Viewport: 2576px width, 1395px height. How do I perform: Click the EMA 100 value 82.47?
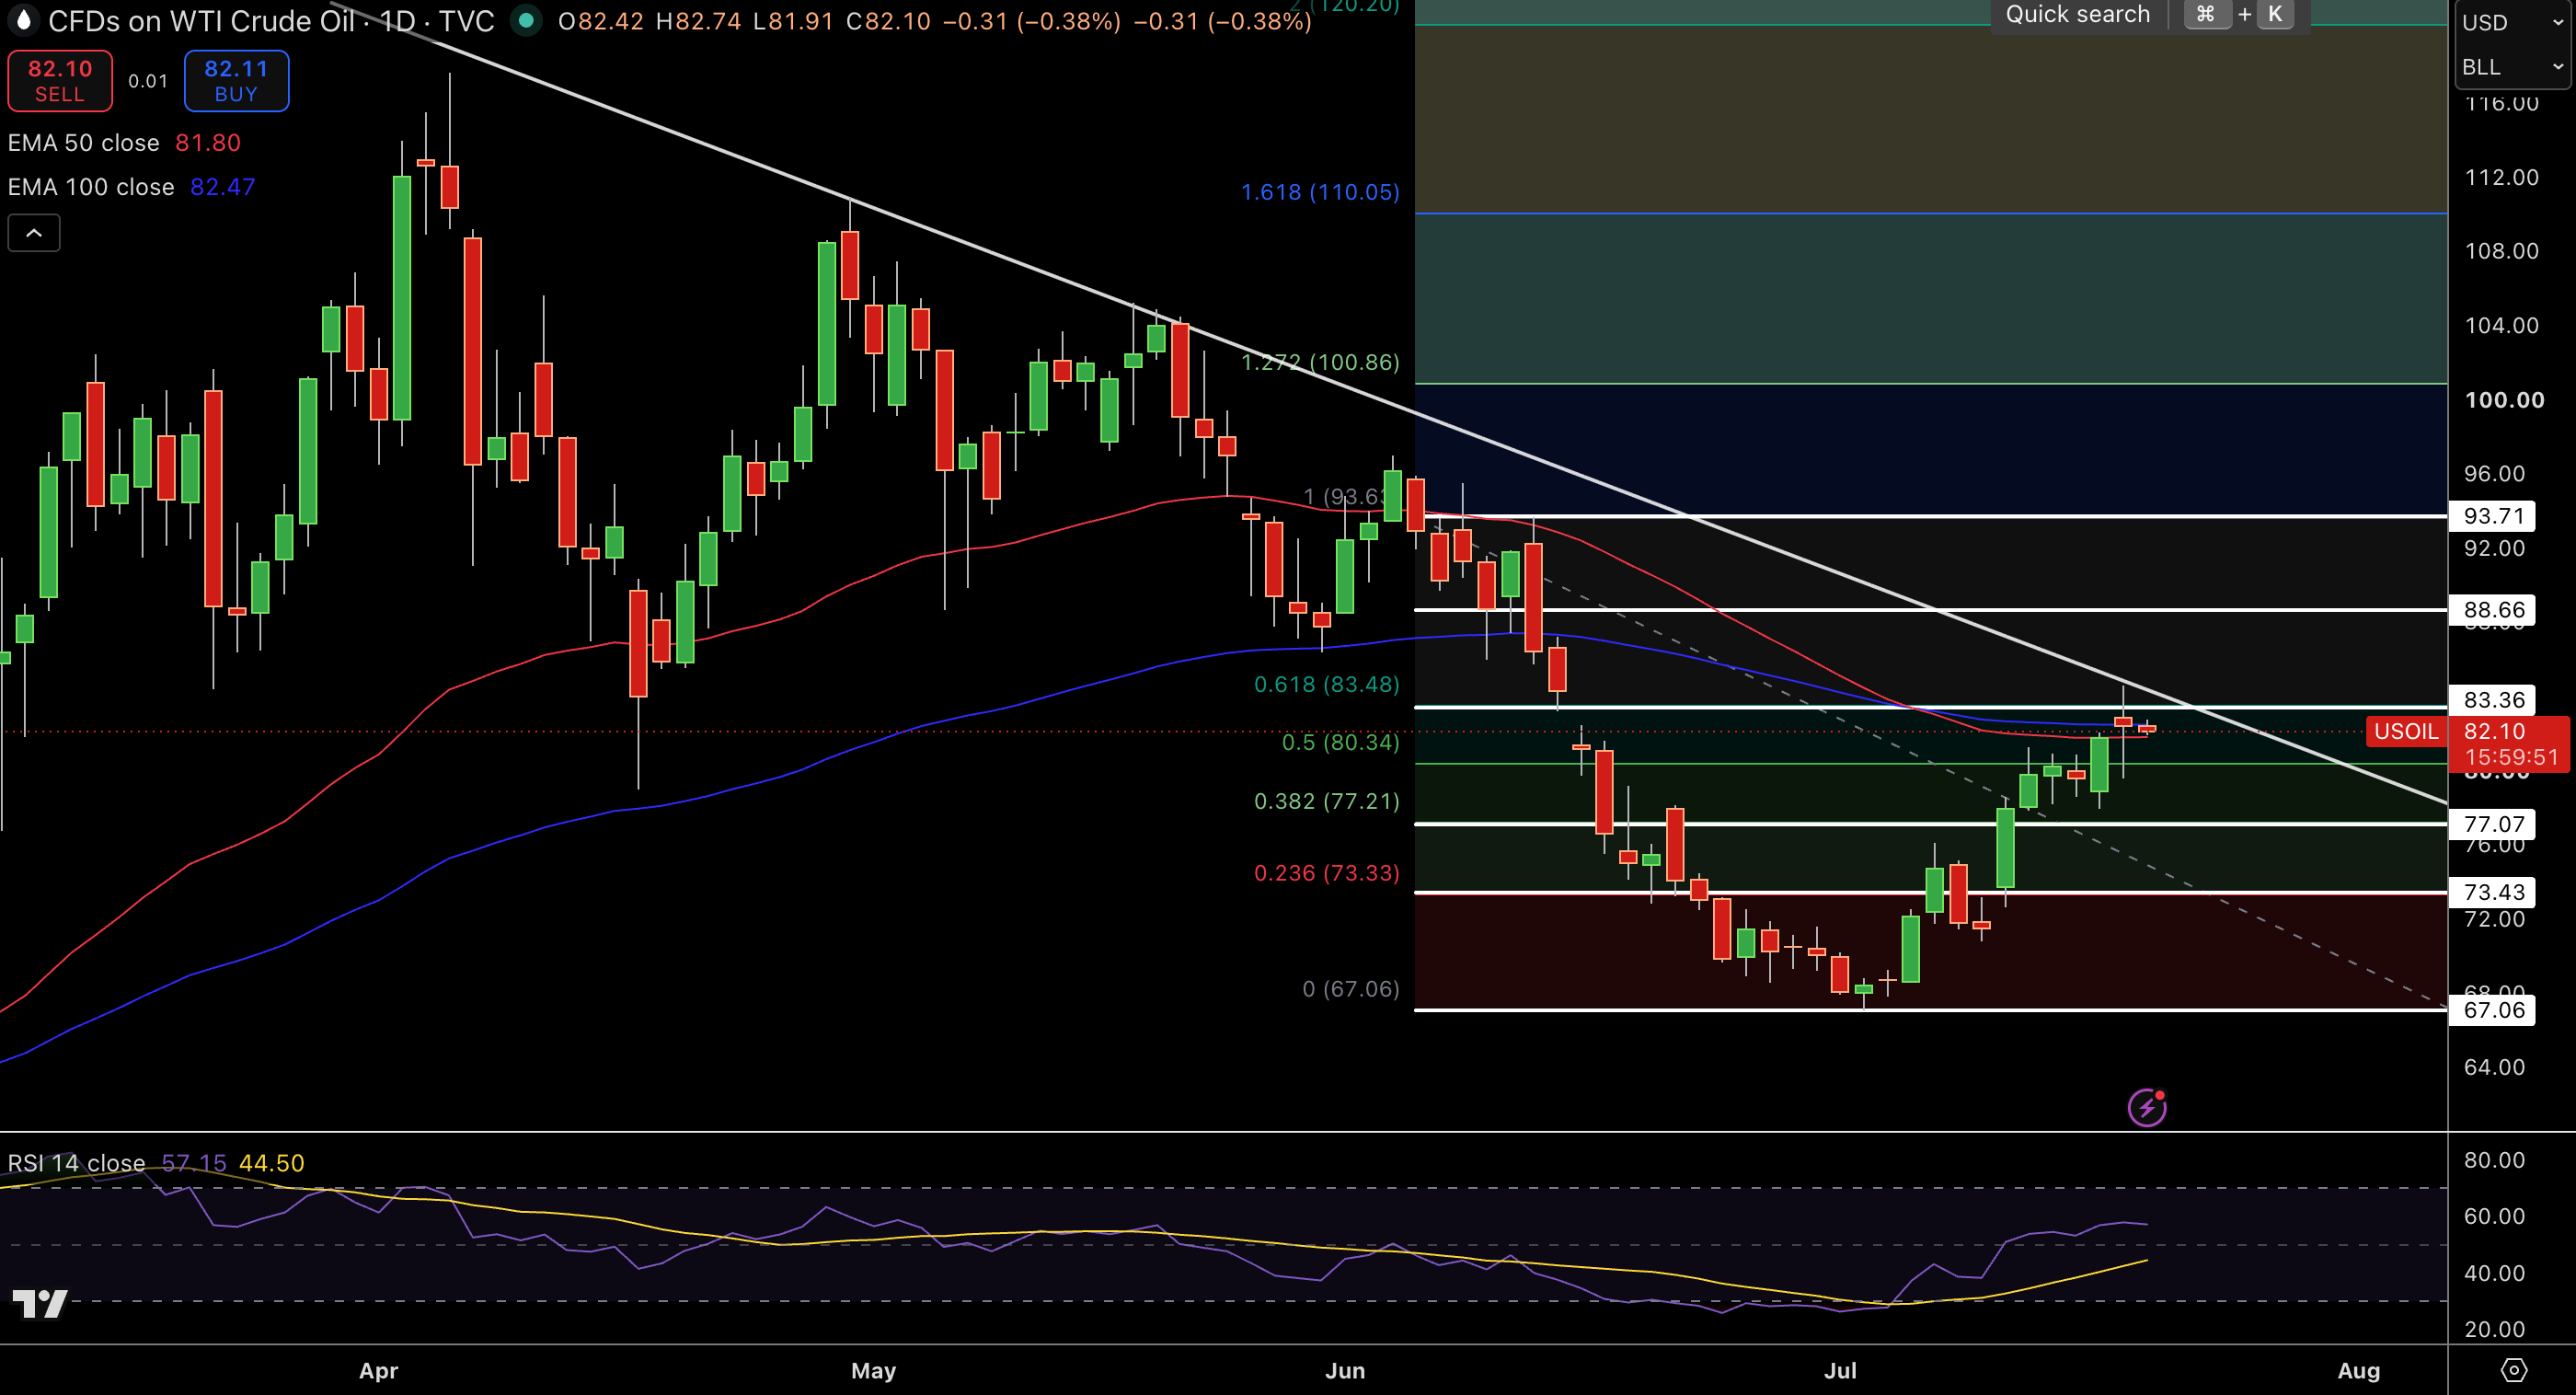(223, 187)
